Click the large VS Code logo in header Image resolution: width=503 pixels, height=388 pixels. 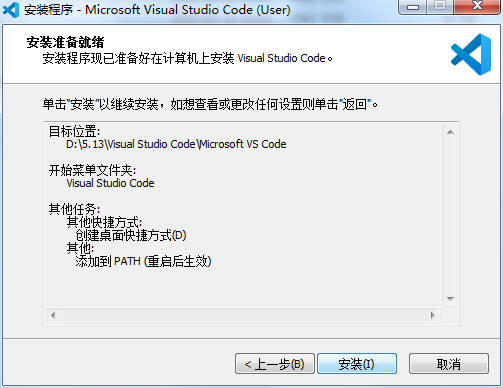coord(471,54)
